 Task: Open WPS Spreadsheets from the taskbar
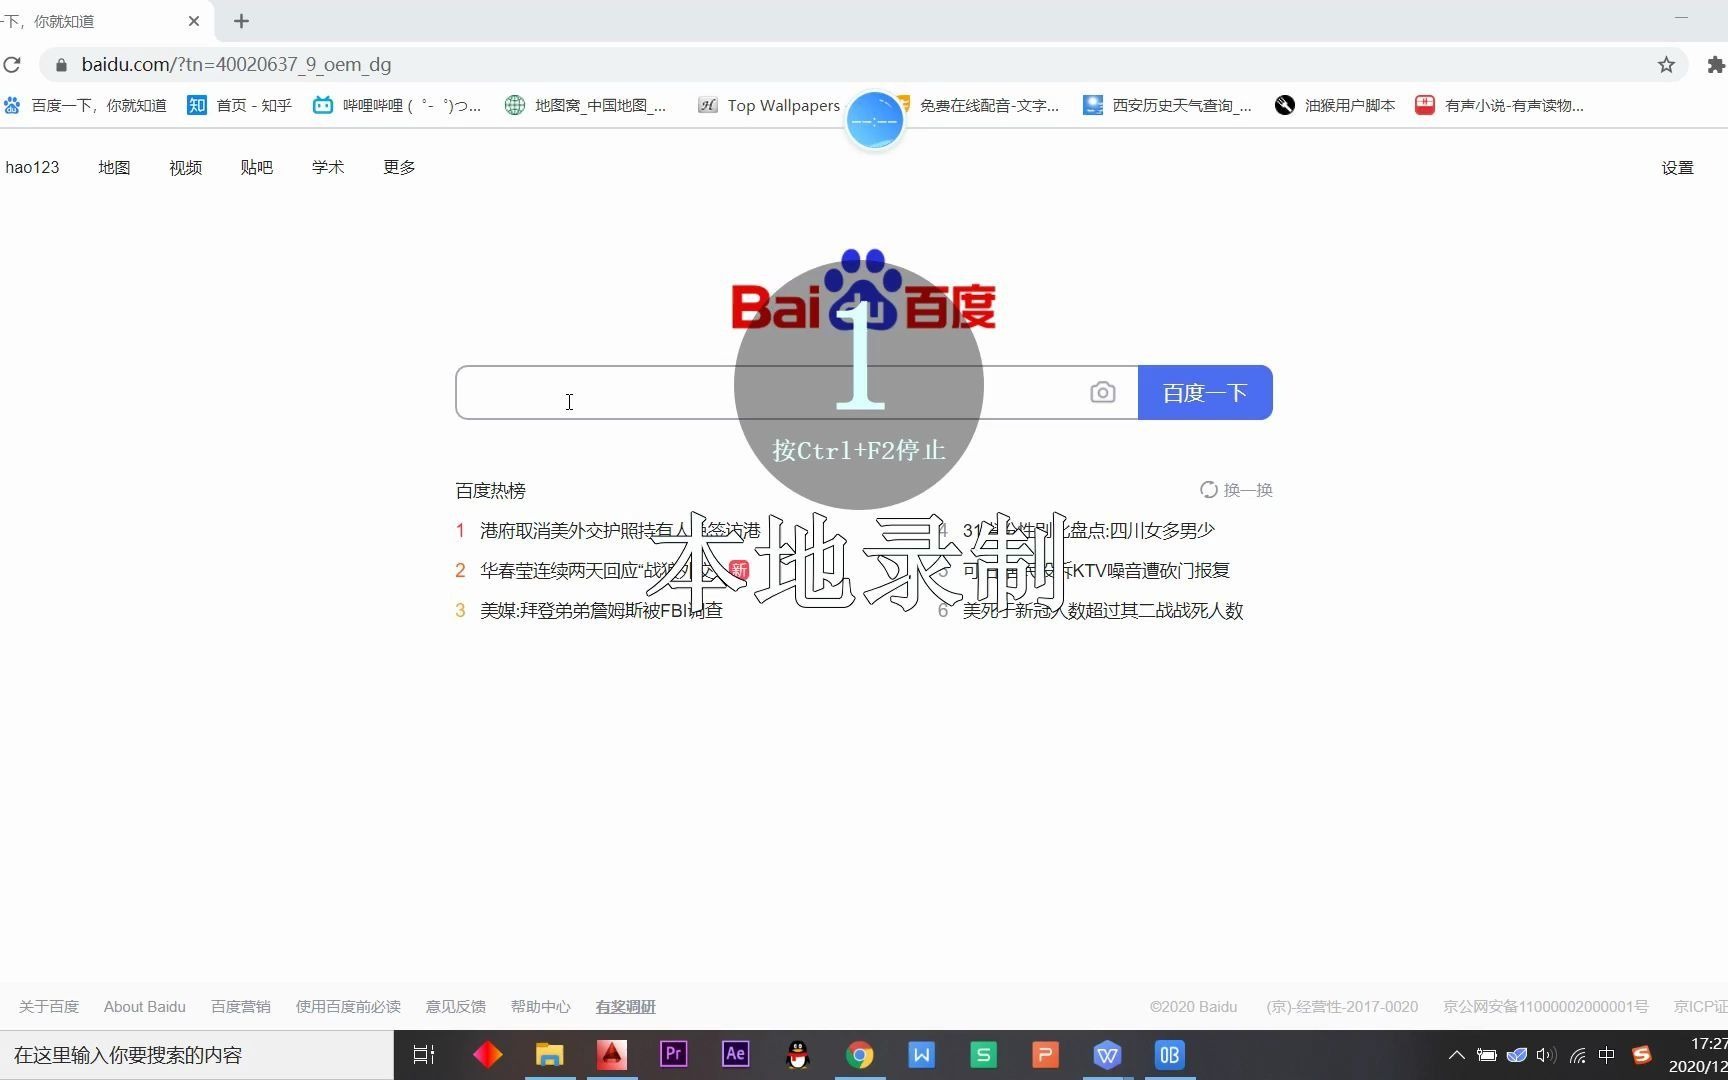point(984,1055)
